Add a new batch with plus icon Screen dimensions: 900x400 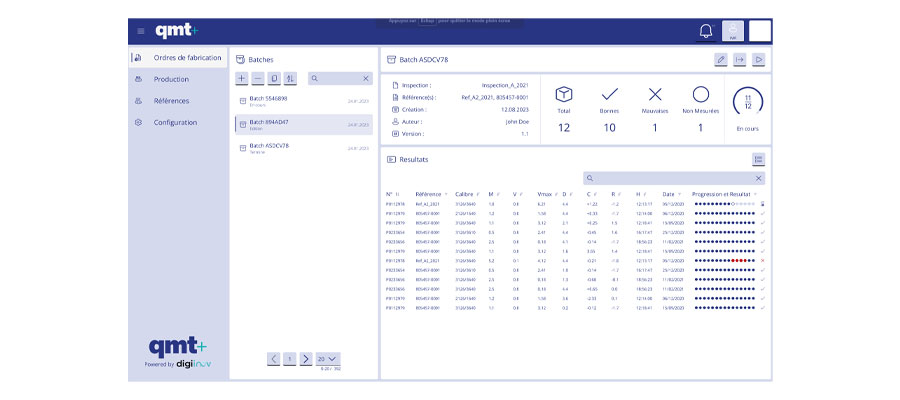pos(242,78)
